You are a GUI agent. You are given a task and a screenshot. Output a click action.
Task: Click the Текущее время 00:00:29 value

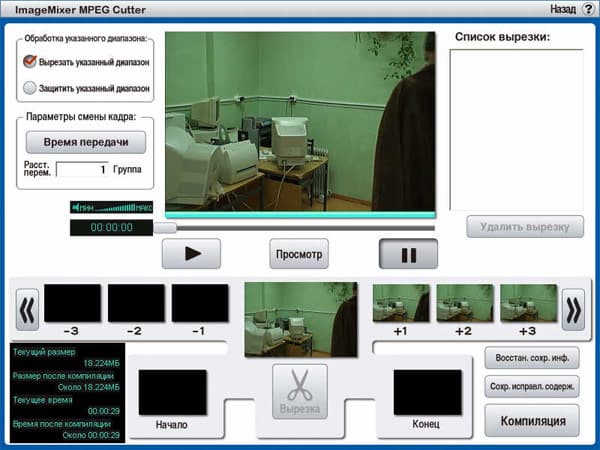[104, 411]
